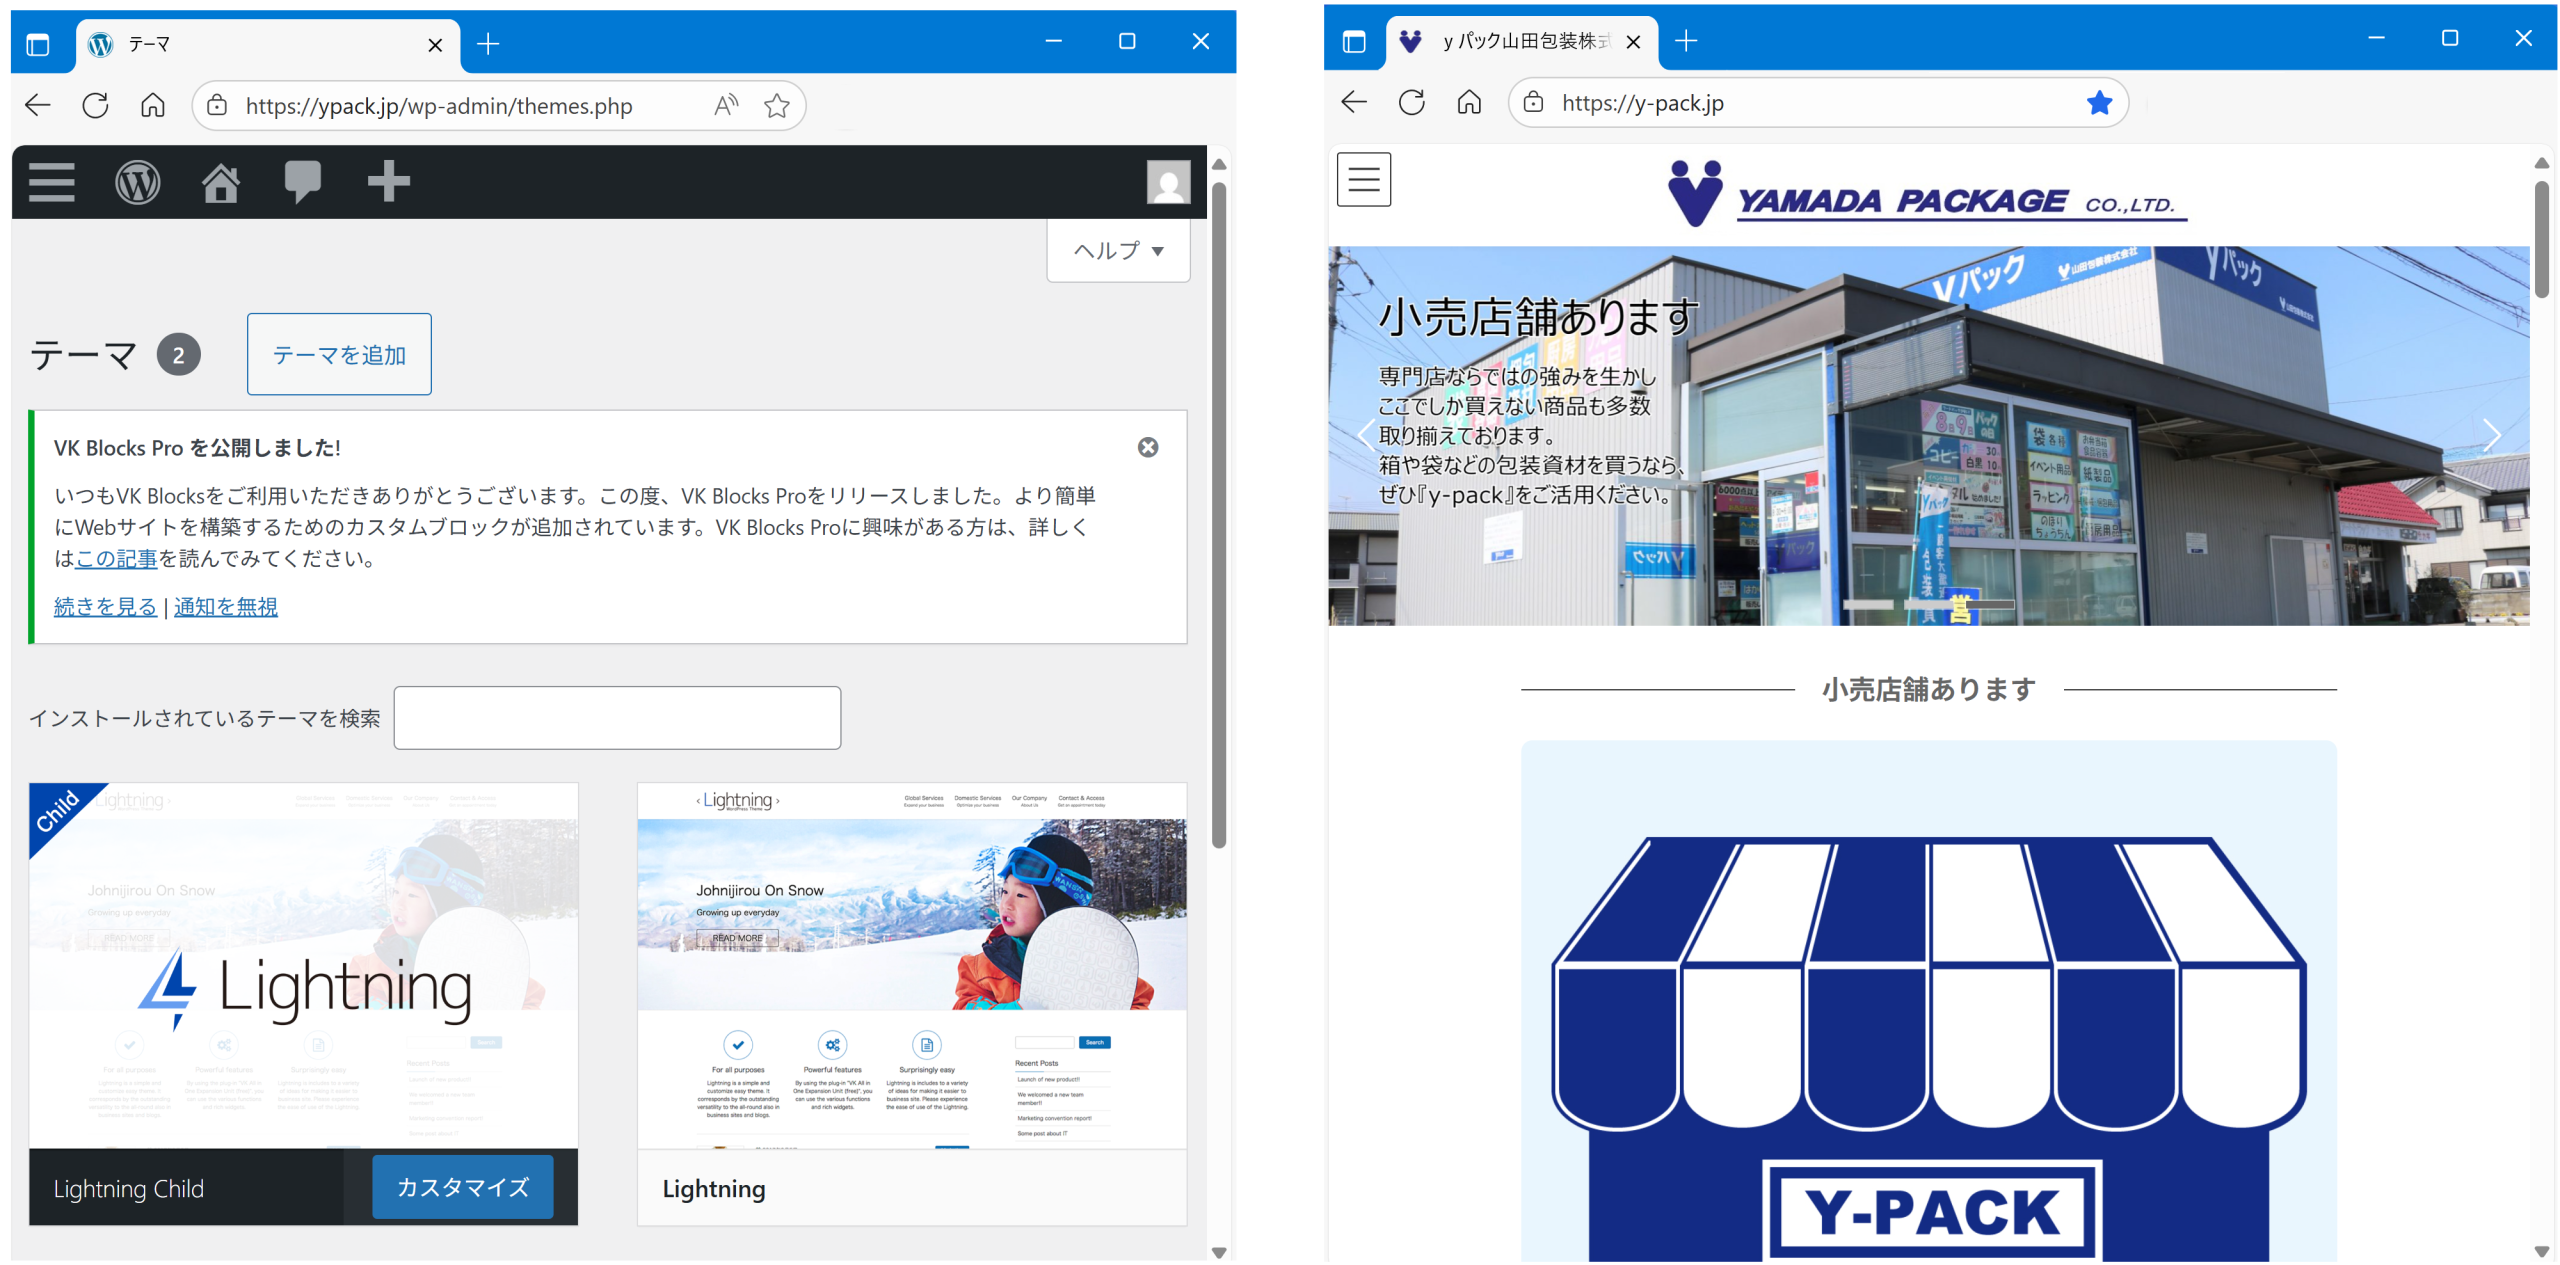
Task: Click the WordPress logo in admin bar
Action: click(x=138, y=183)
